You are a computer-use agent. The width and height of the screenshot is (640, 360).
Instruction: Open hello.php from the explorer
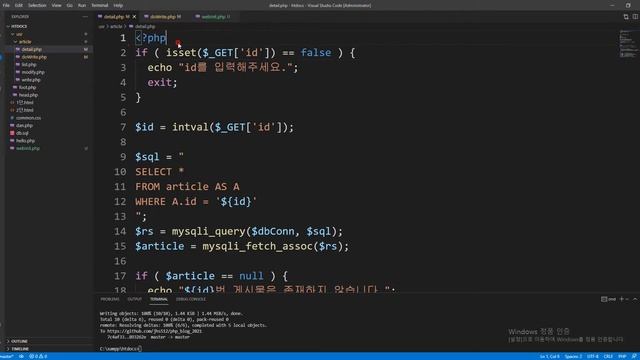point(26,141)
